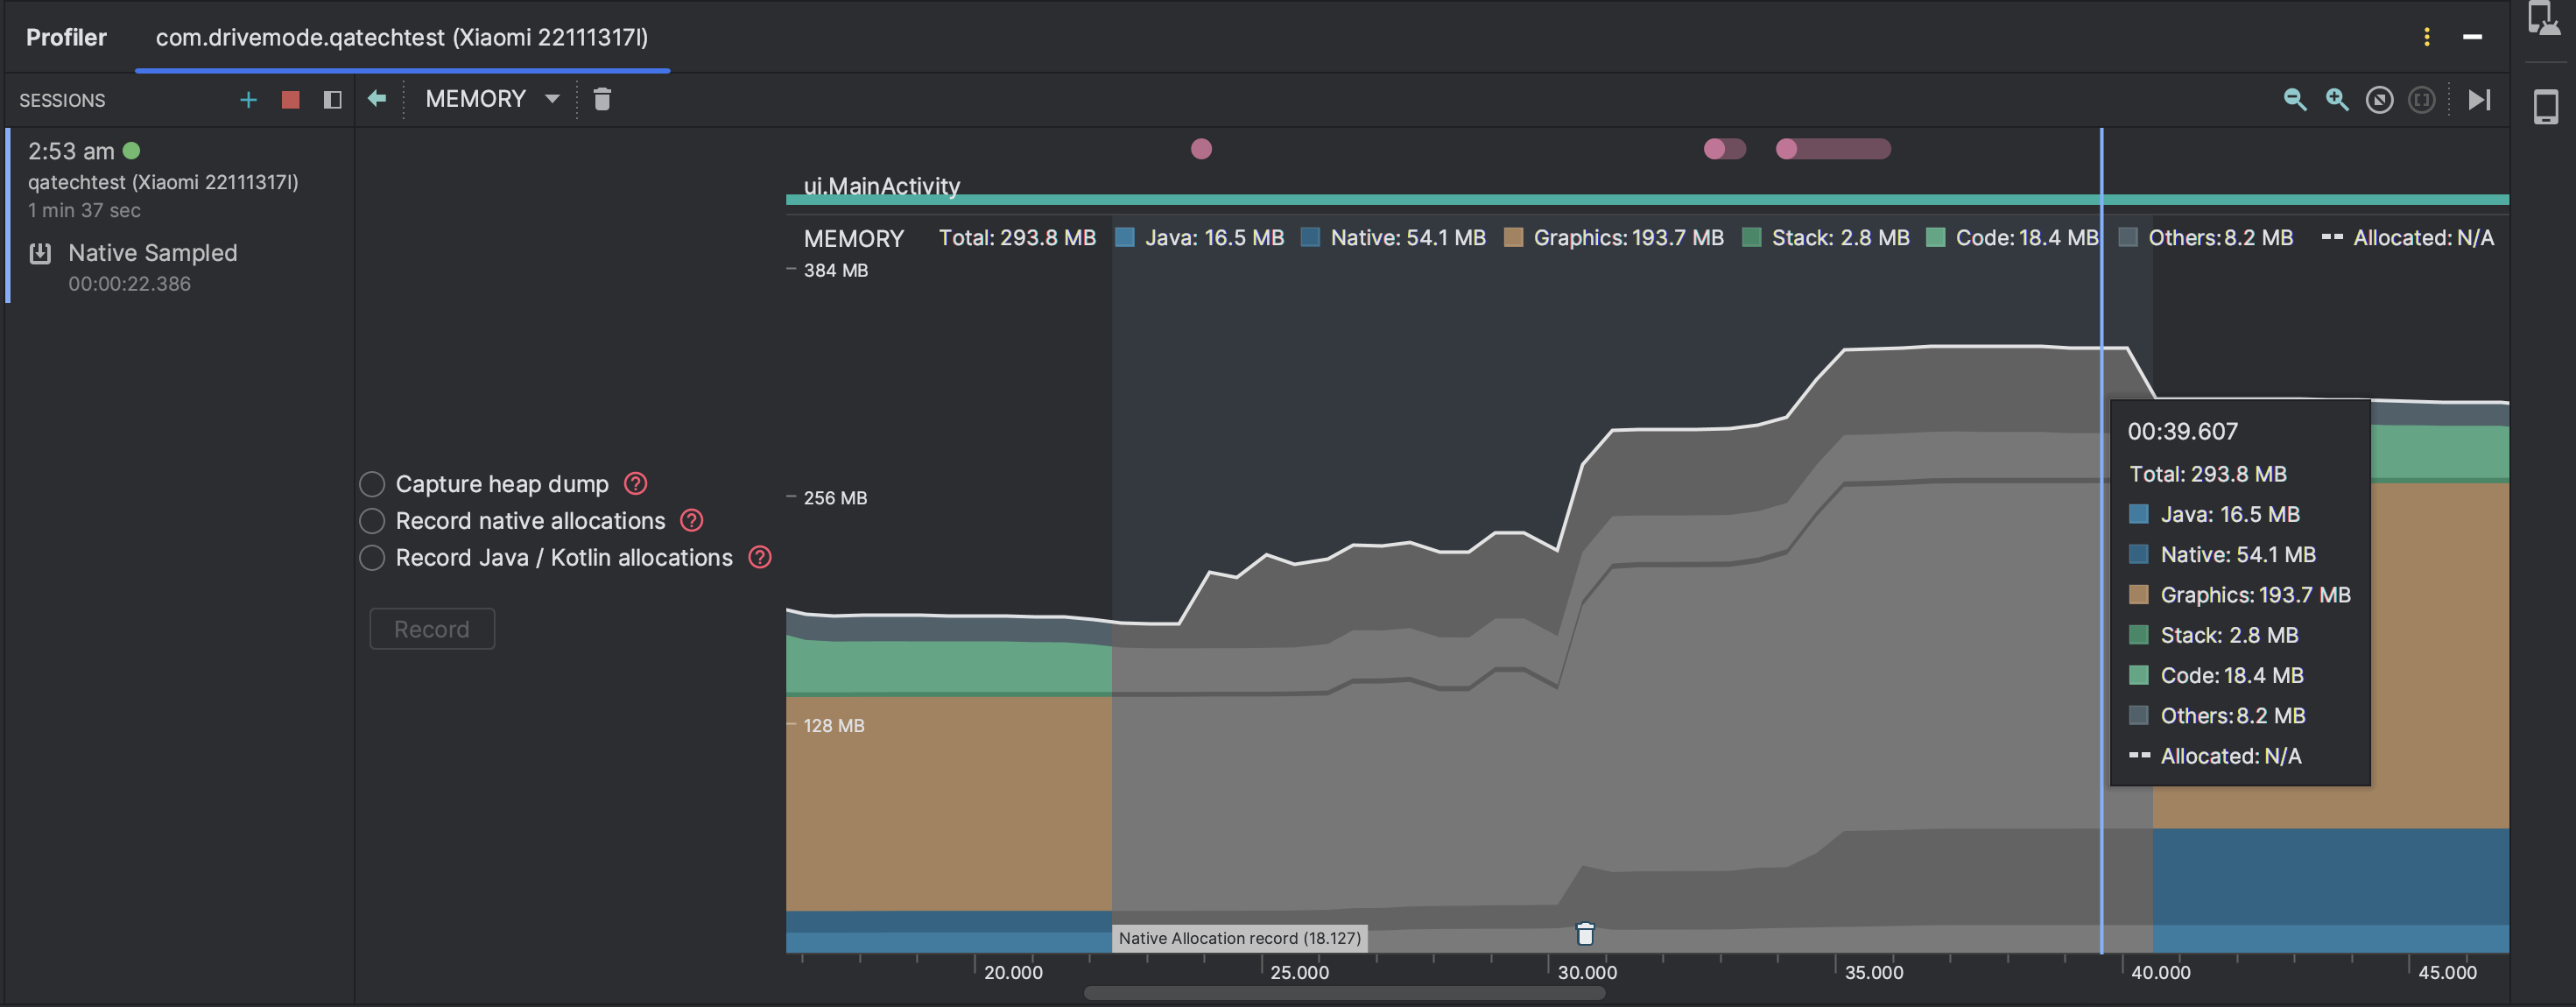The image size is (2576, 1007).
Task: Select Record Java / Kotlin allocations option
Action: point(372,558)
